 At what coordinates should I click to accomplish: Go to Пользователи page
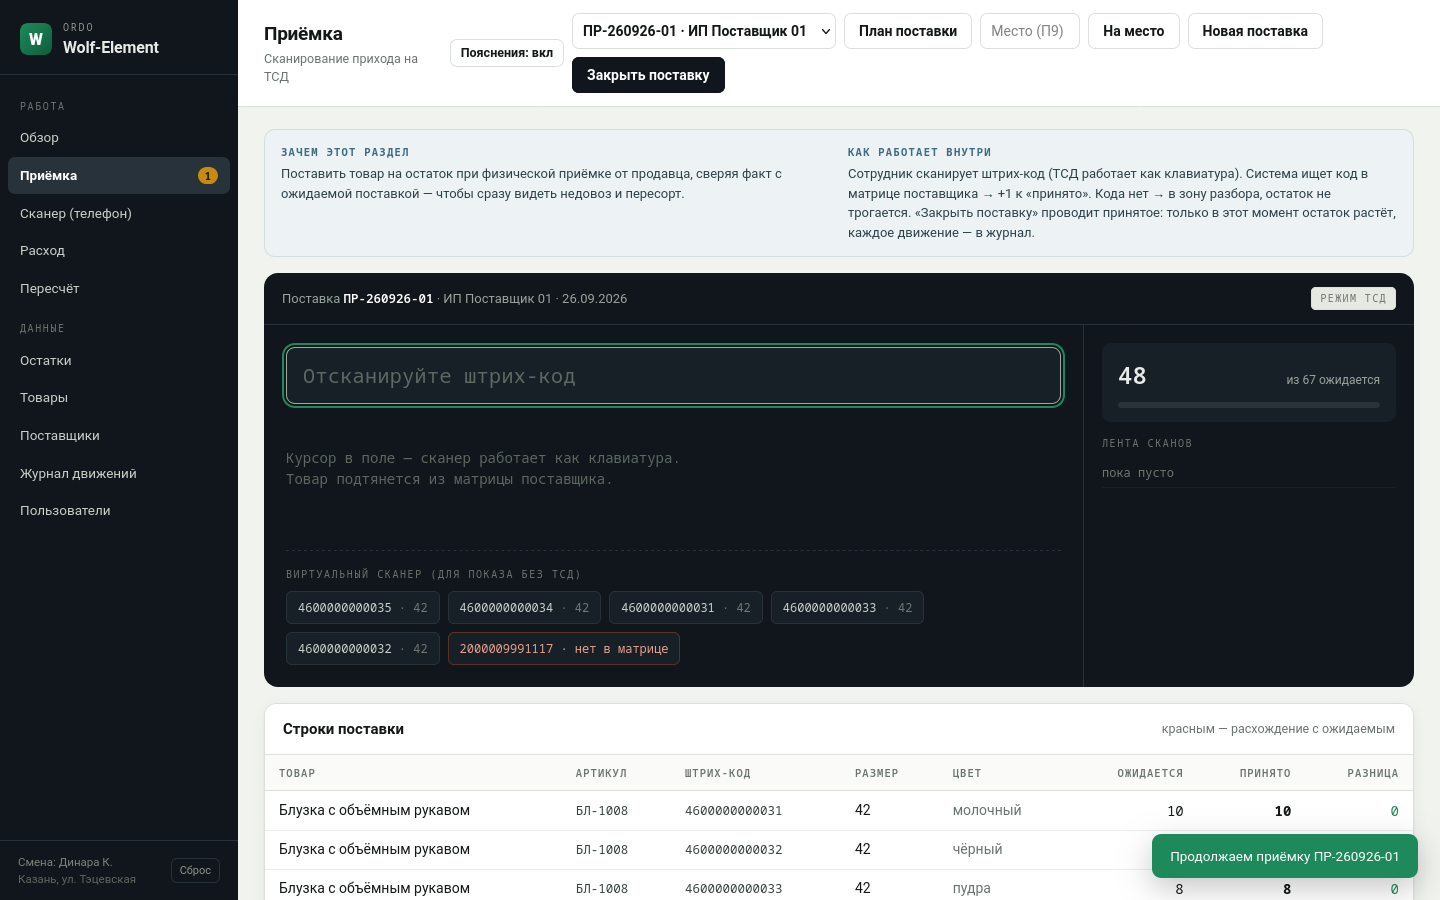(119, 511)
